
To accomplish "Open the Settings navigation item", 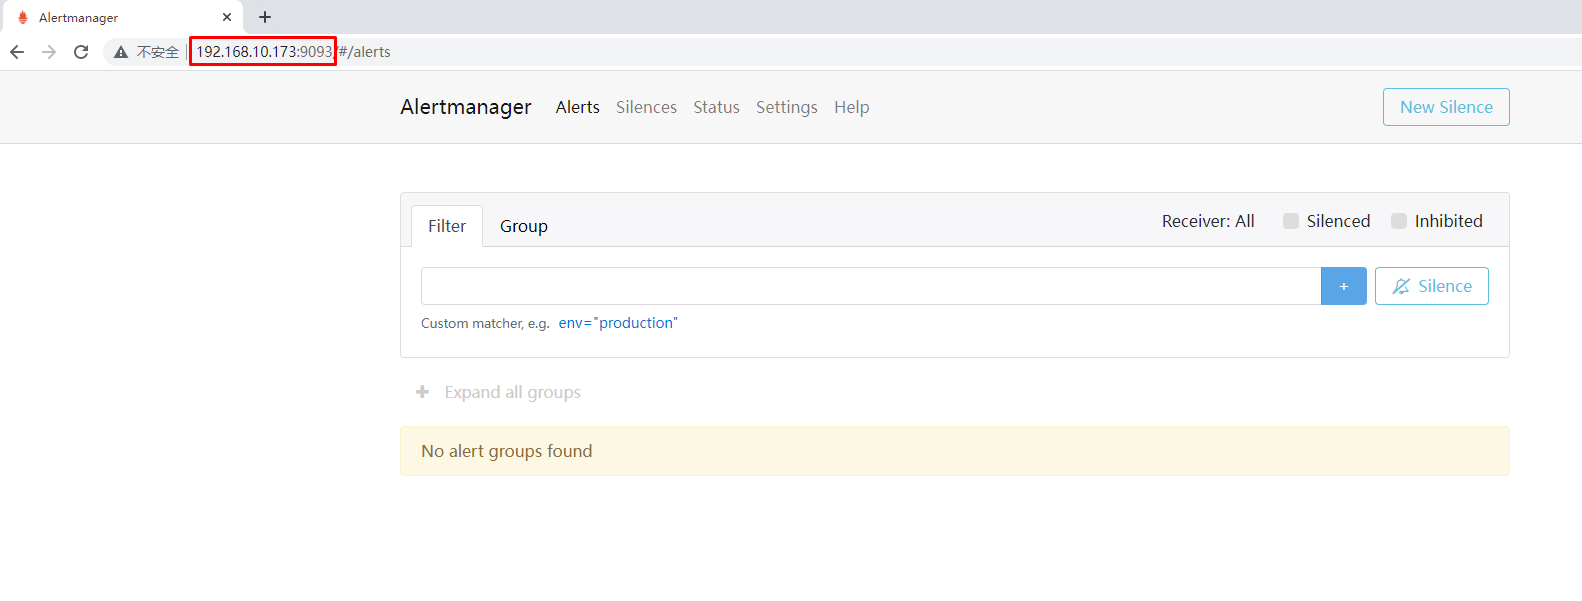I will click(x=787, y=107).
